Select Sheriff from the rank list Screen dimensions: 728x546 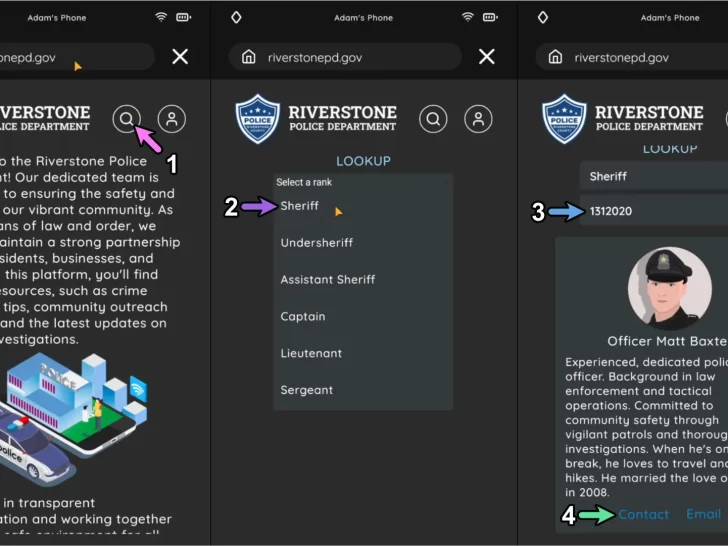300,206
